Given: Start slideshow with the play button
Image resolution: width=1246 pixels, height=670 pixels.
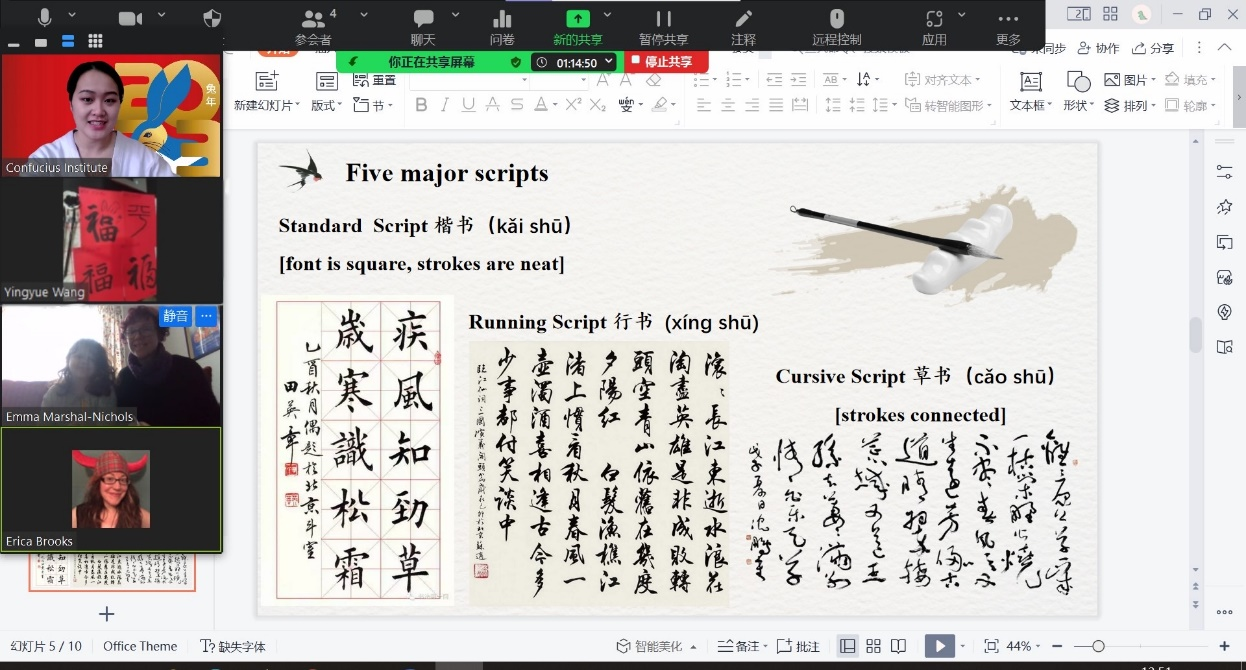Looking at the screenshot, I should pos(939,646).
